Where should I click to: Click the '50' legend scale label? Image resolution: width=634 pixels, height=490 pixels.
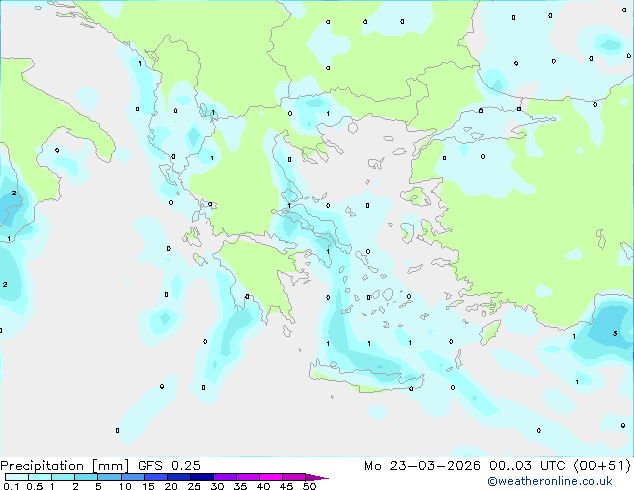[x=309, y=486]
